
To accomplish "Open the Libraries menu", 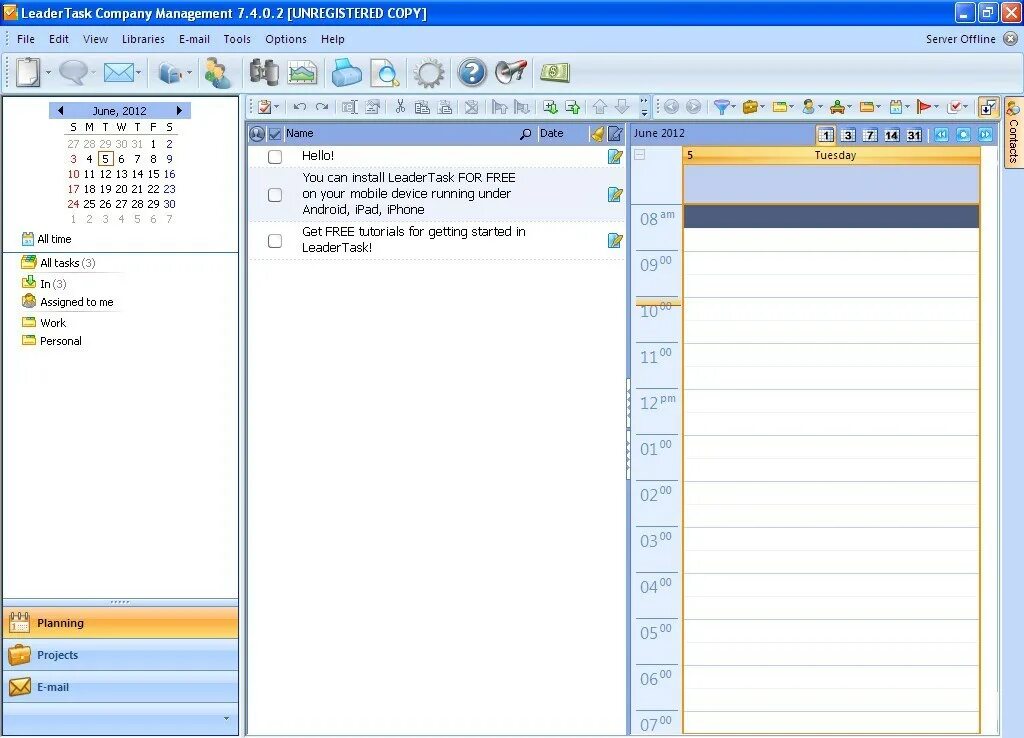I will [x=143, y=39].
